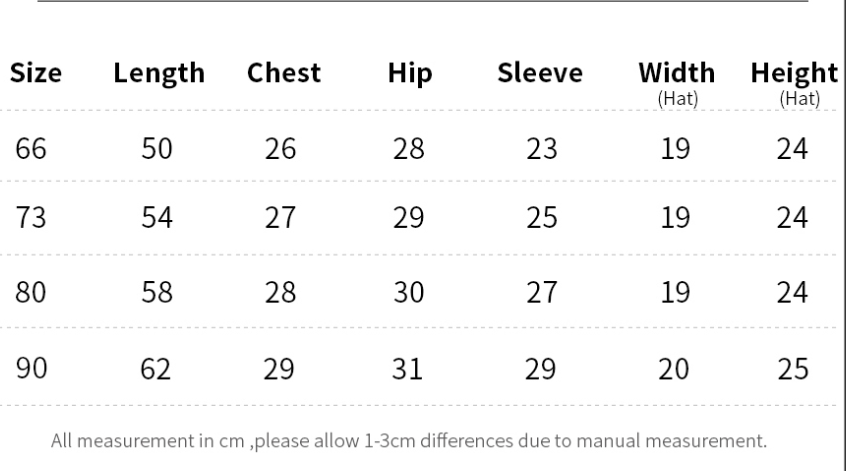Image resolution: width=848 pixels, height=471 pixels.
Task: Click the Length value 50 for size 66
Action: point(158,151)
